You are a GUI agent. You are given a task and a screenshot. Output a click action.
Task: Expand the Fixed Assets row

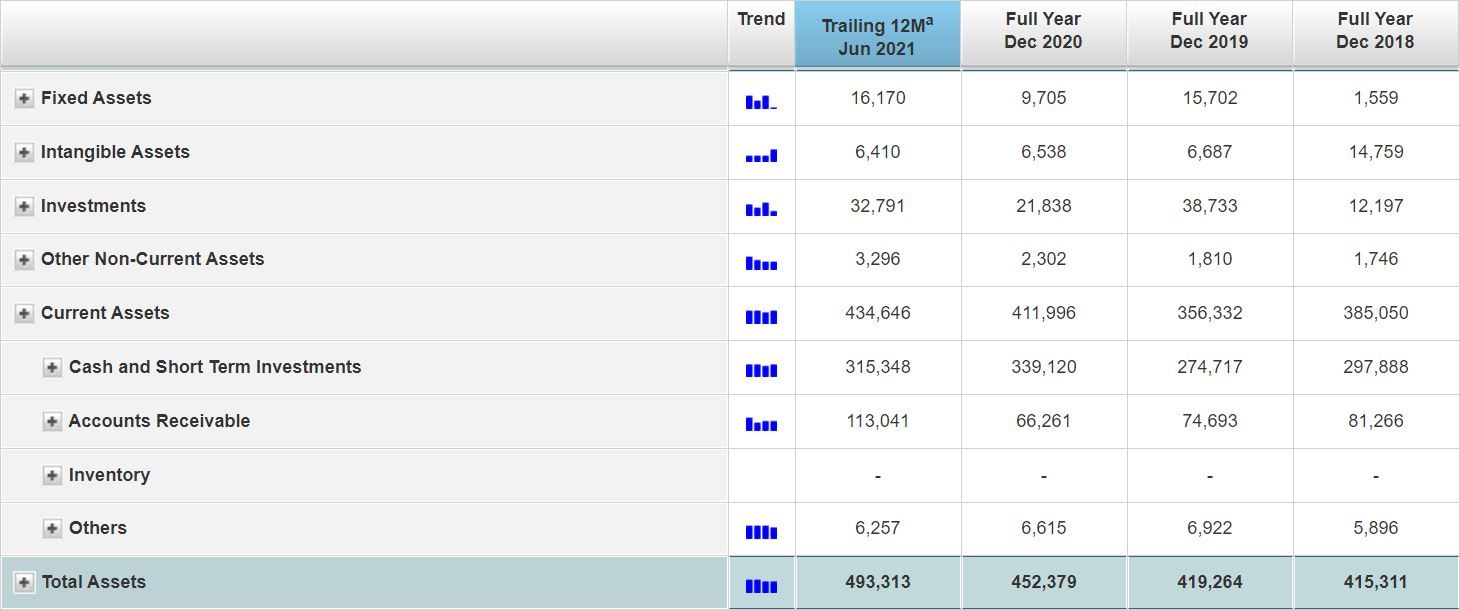pos(25,98)
